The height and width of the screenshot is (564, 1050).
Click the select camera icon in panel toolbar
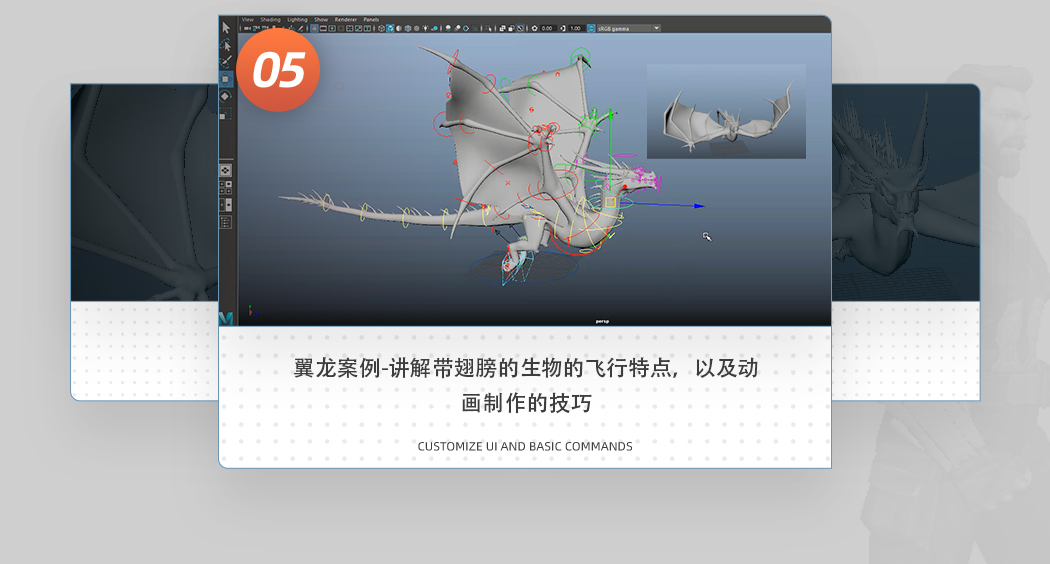click(x=247, y=28)
